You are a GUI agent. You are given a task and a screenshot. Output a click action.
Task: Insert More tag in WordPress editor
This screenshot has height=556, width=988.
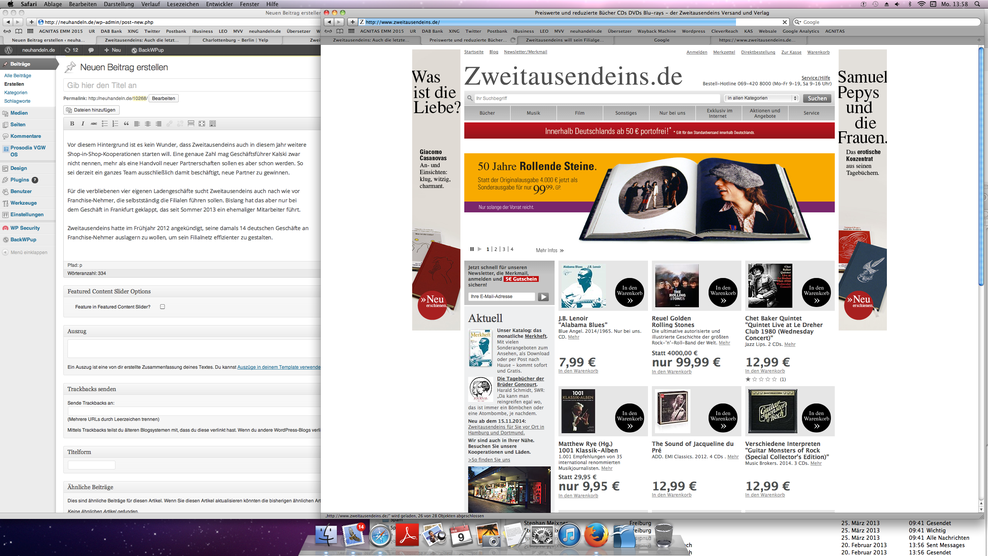pyautogui.click(x=191, y=124)
